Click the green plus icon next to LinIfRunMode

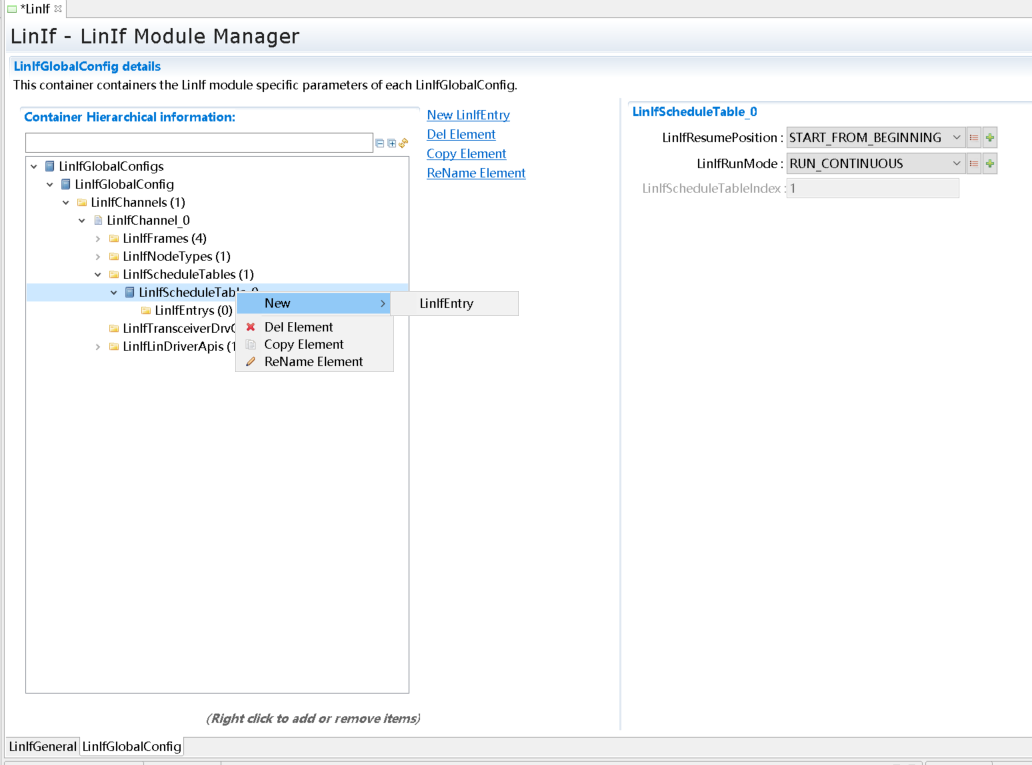pyautogui.click(x=990, y=164)
